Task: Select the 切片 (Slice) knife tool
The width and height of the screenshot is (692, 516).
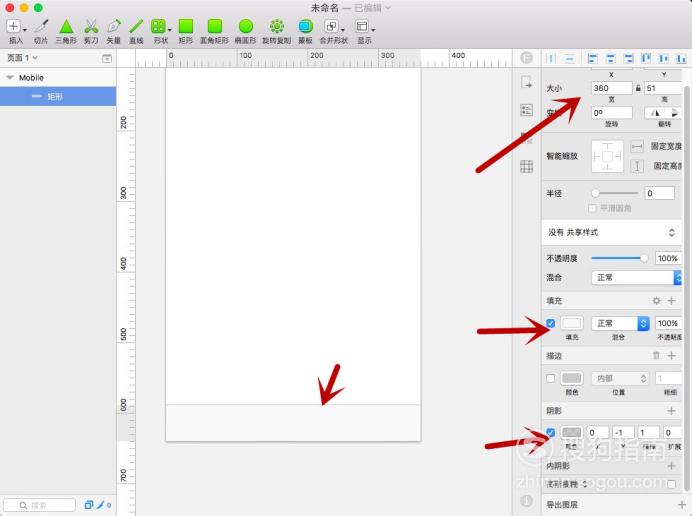Action: click(x=41, y=31)
